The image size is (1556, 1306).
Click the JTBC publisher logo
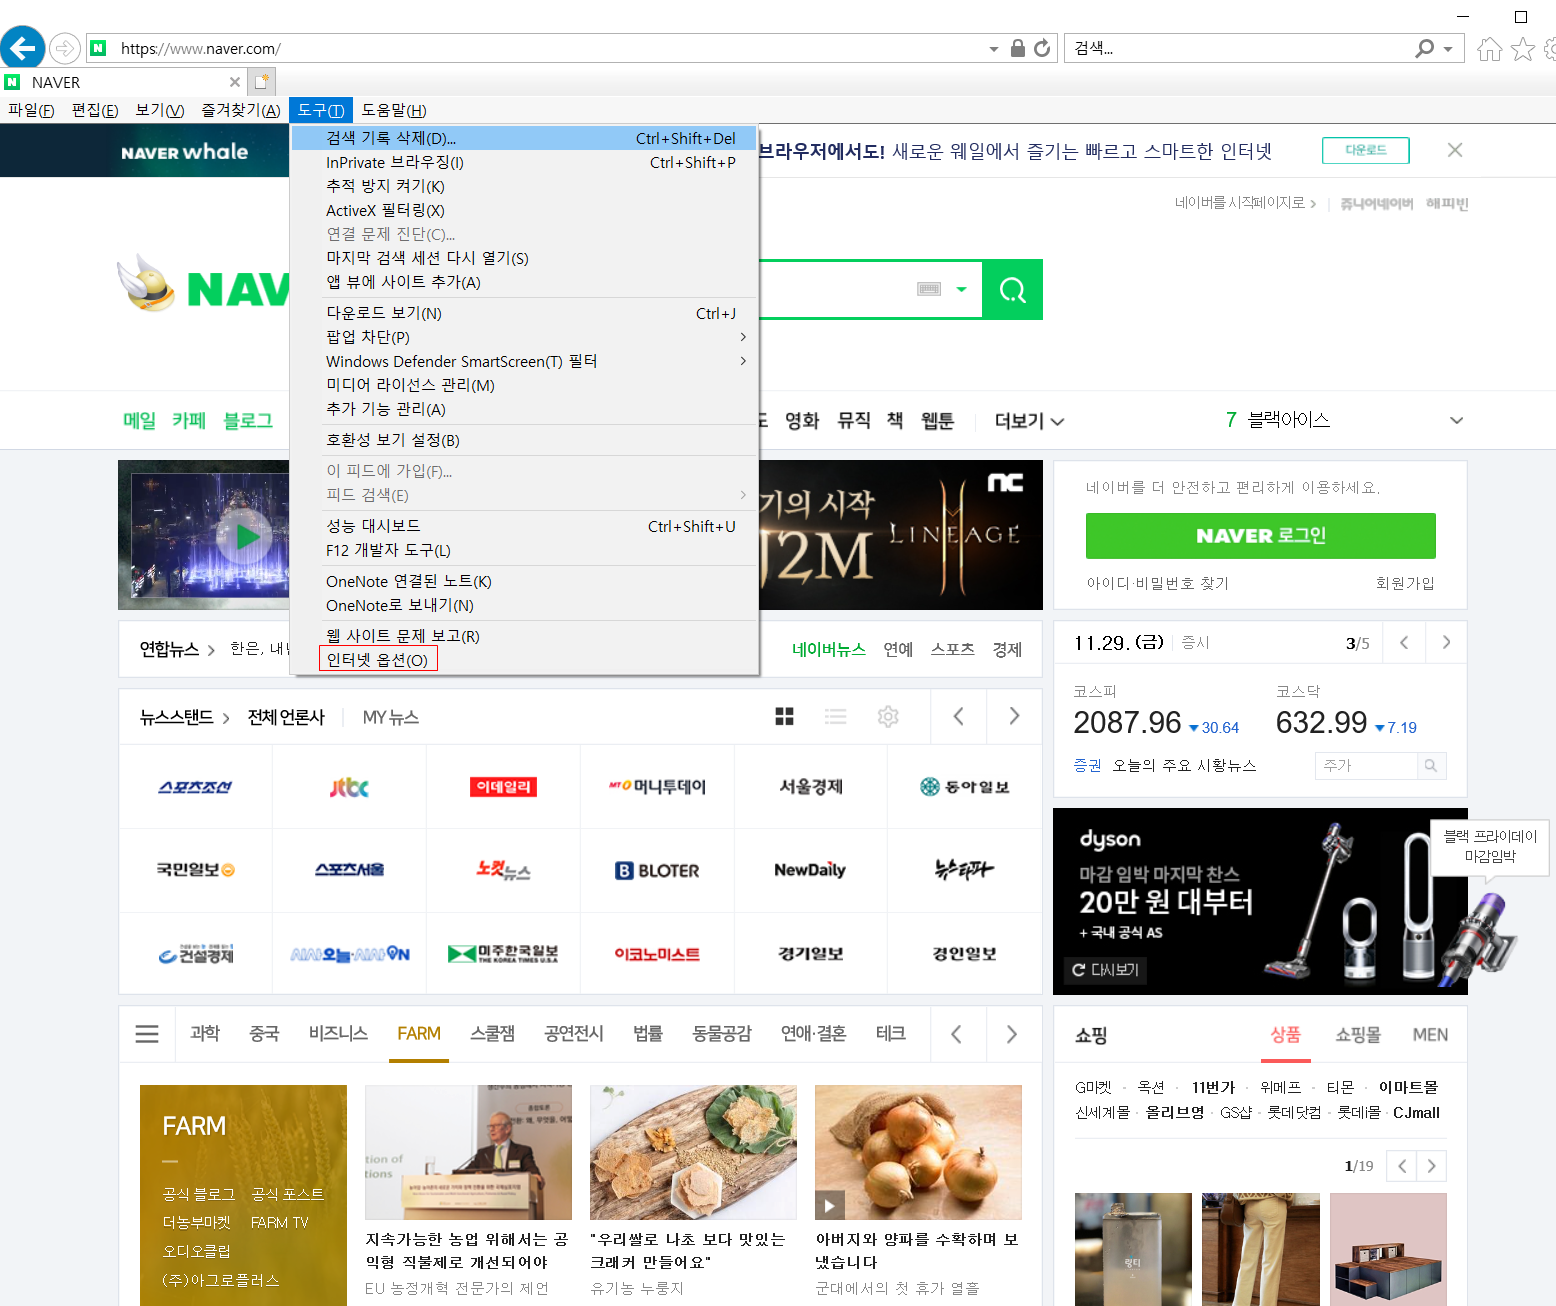click(349, 787)
